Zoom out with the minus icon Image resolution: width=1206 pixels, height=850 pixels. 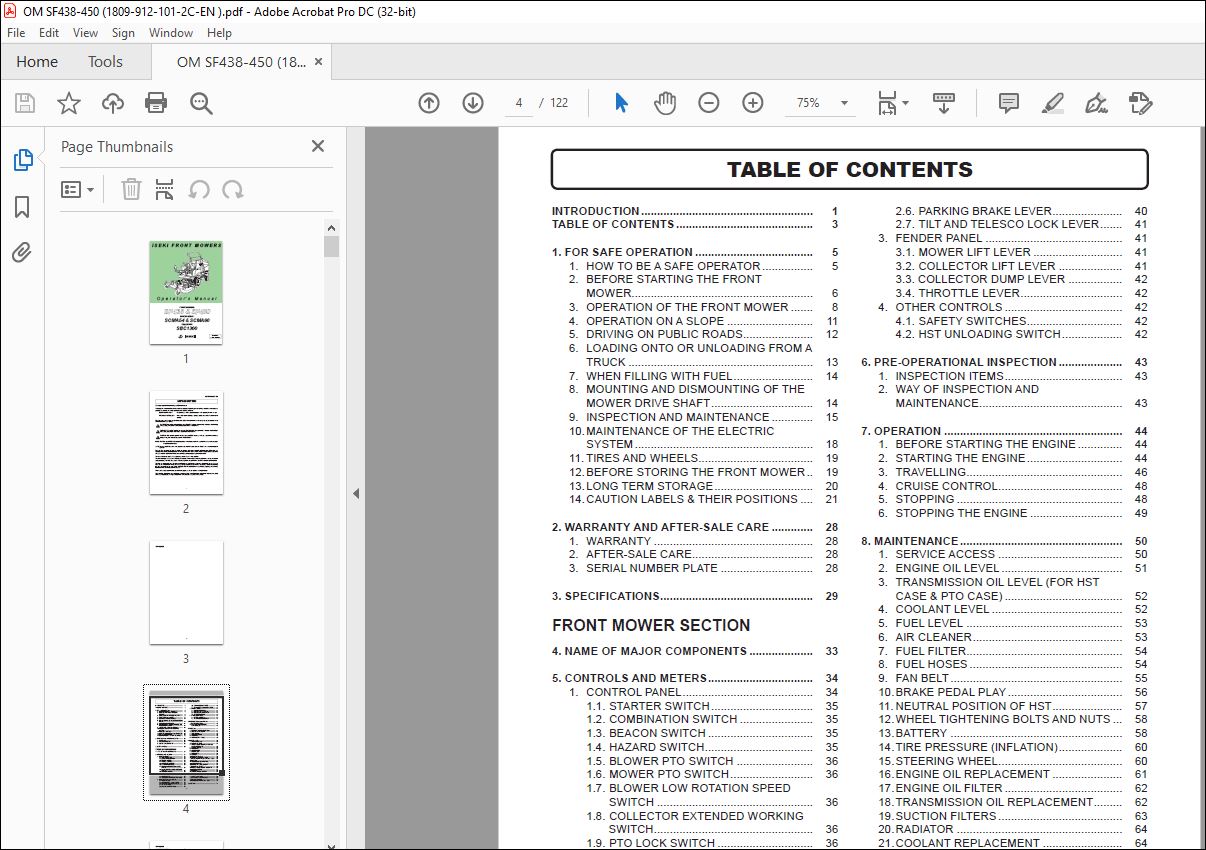709,103
